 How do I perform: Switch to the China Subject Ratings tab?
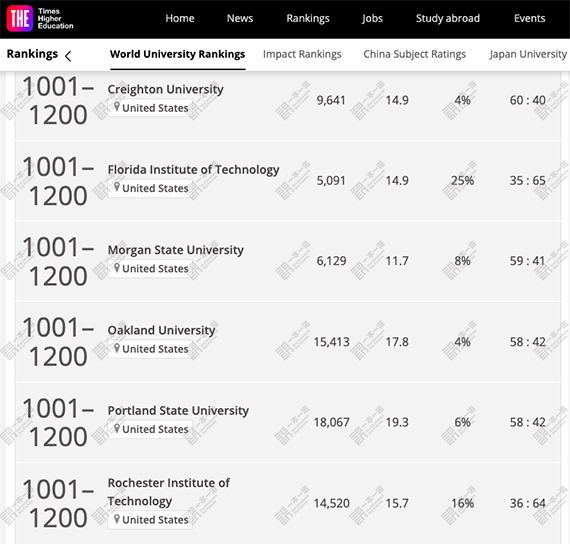[x=414, y=54]
